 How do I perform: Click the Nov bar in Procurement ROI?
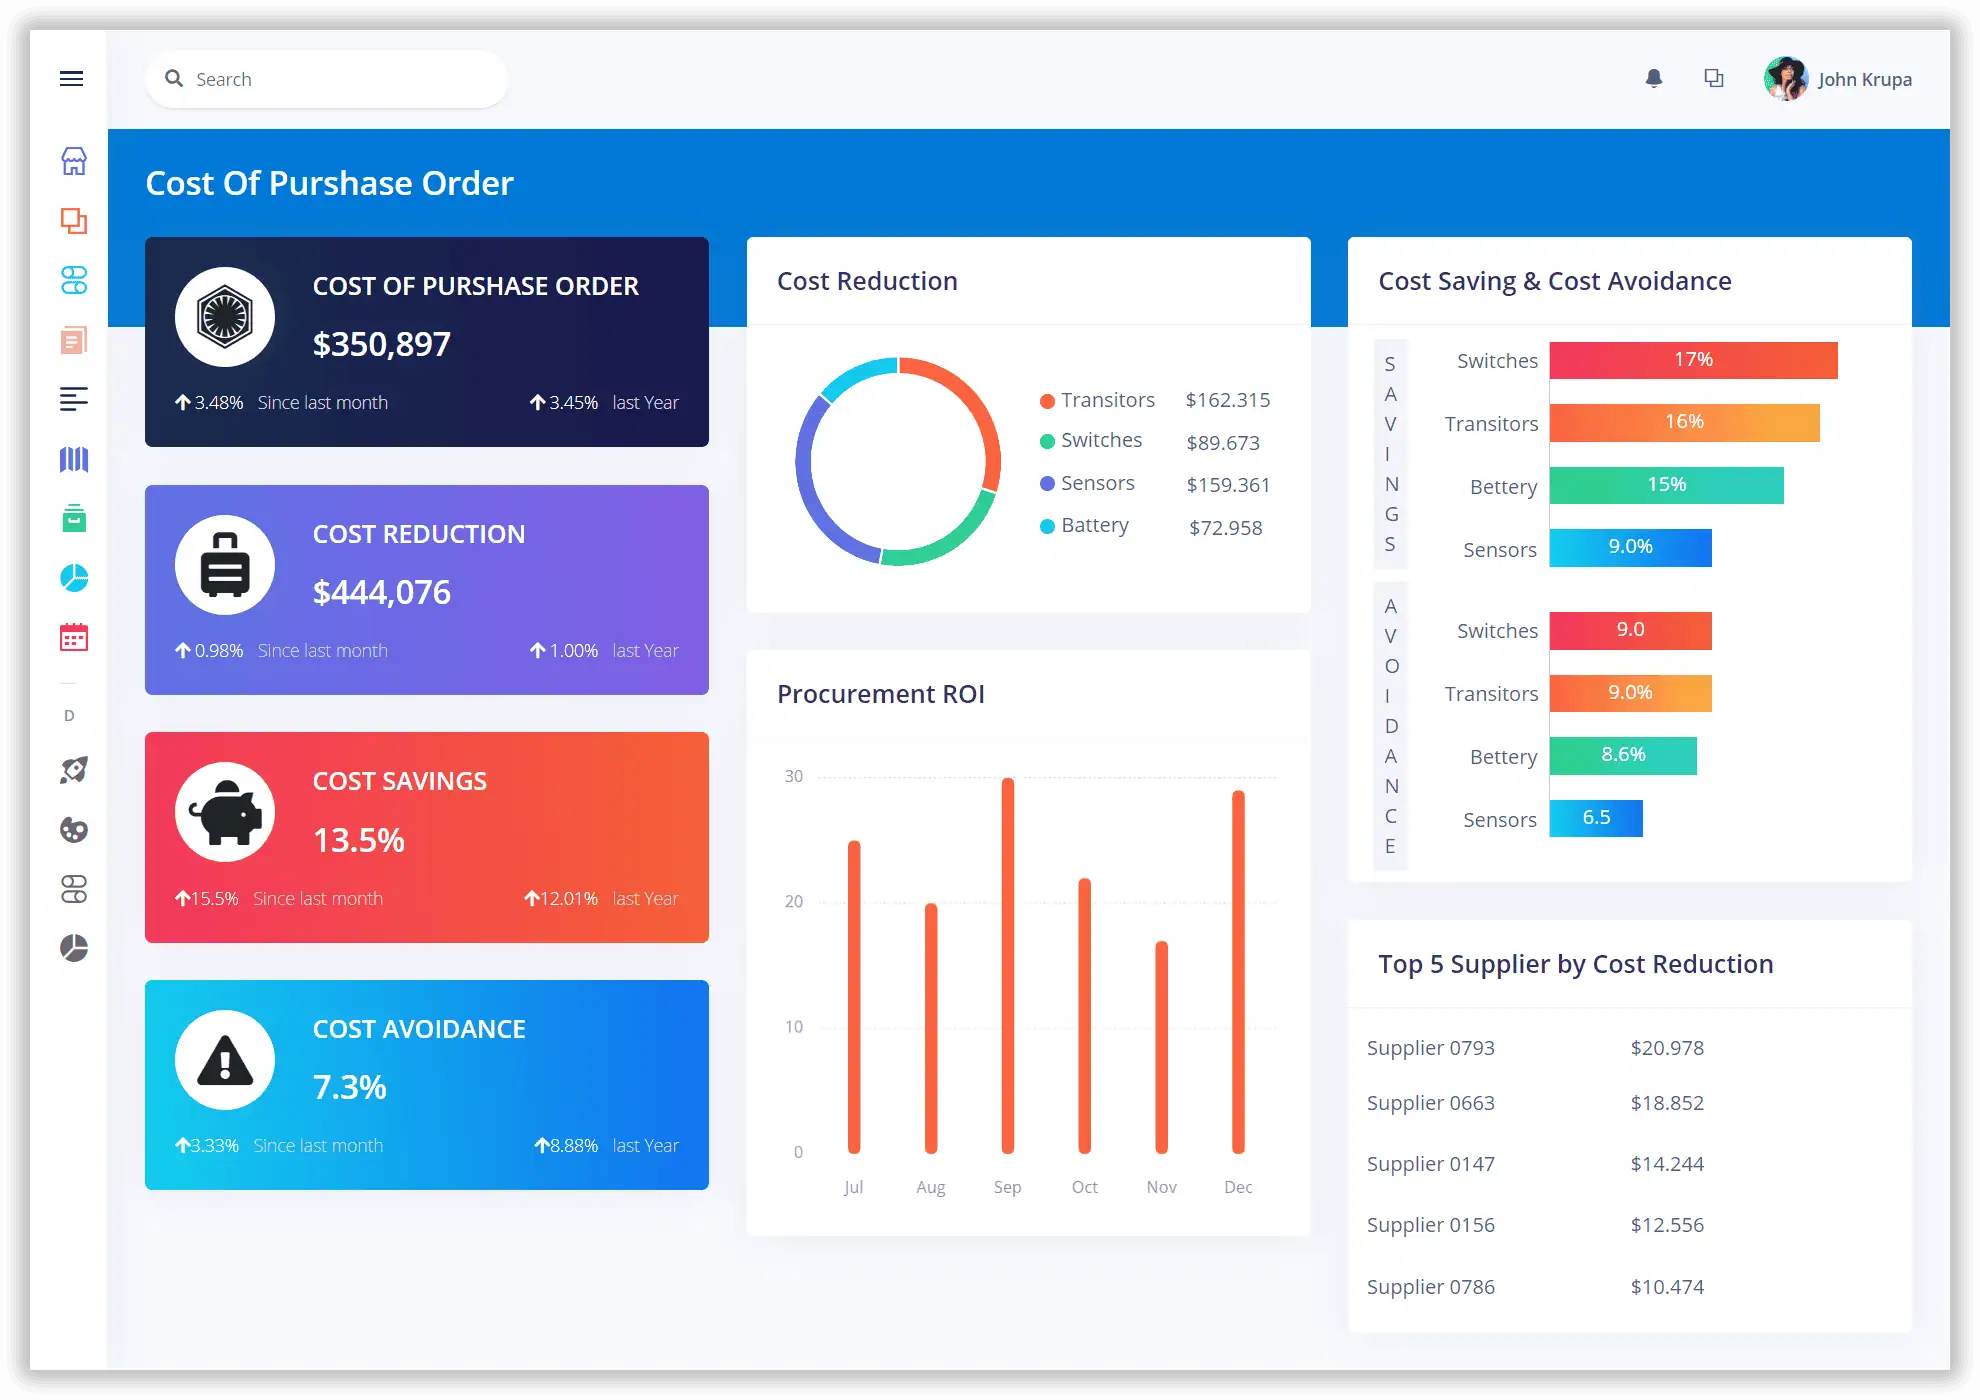click(1162, 1047)
